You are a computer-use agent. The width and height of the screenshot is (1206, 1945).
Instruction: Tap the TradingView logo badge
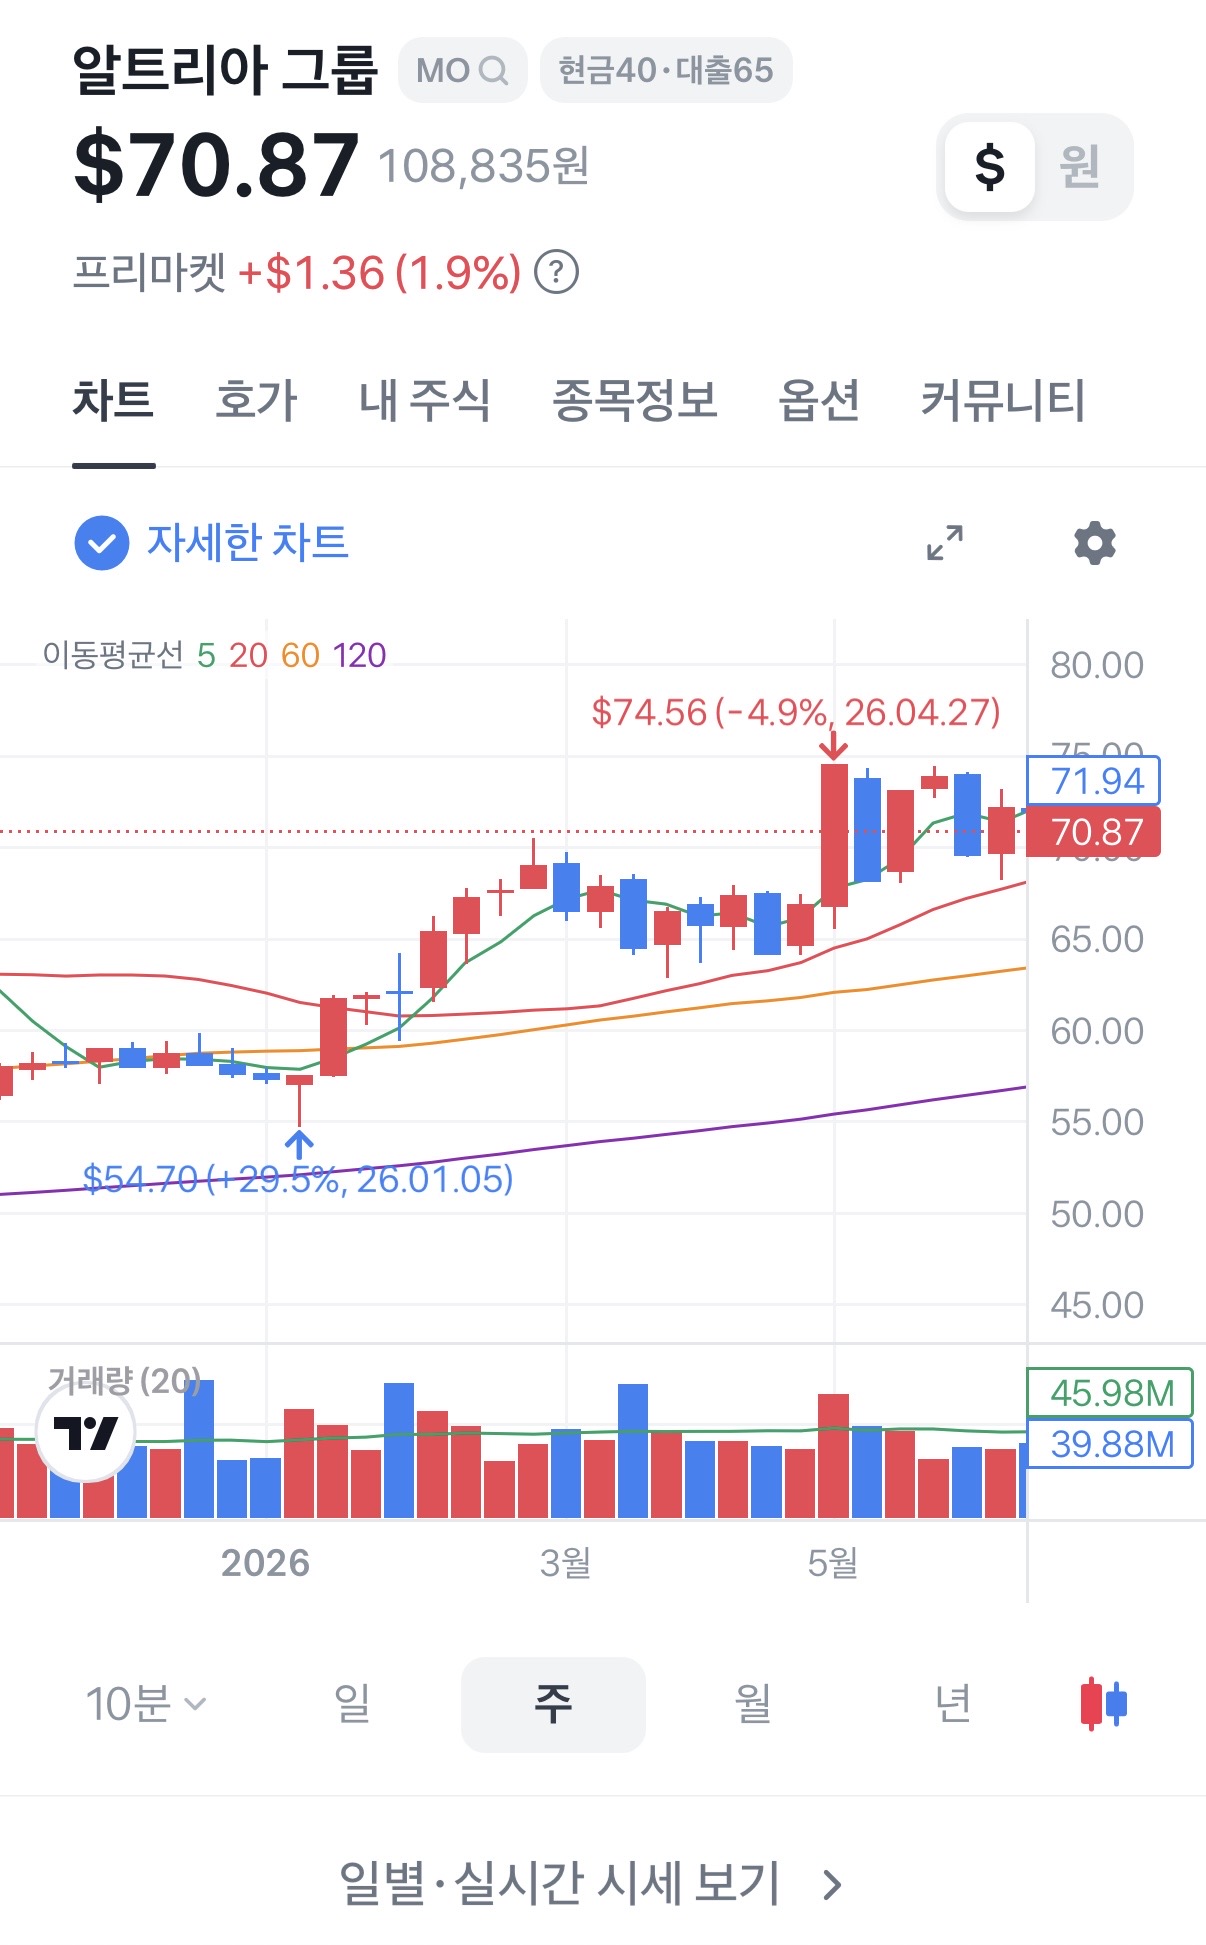click(86, 1433)
